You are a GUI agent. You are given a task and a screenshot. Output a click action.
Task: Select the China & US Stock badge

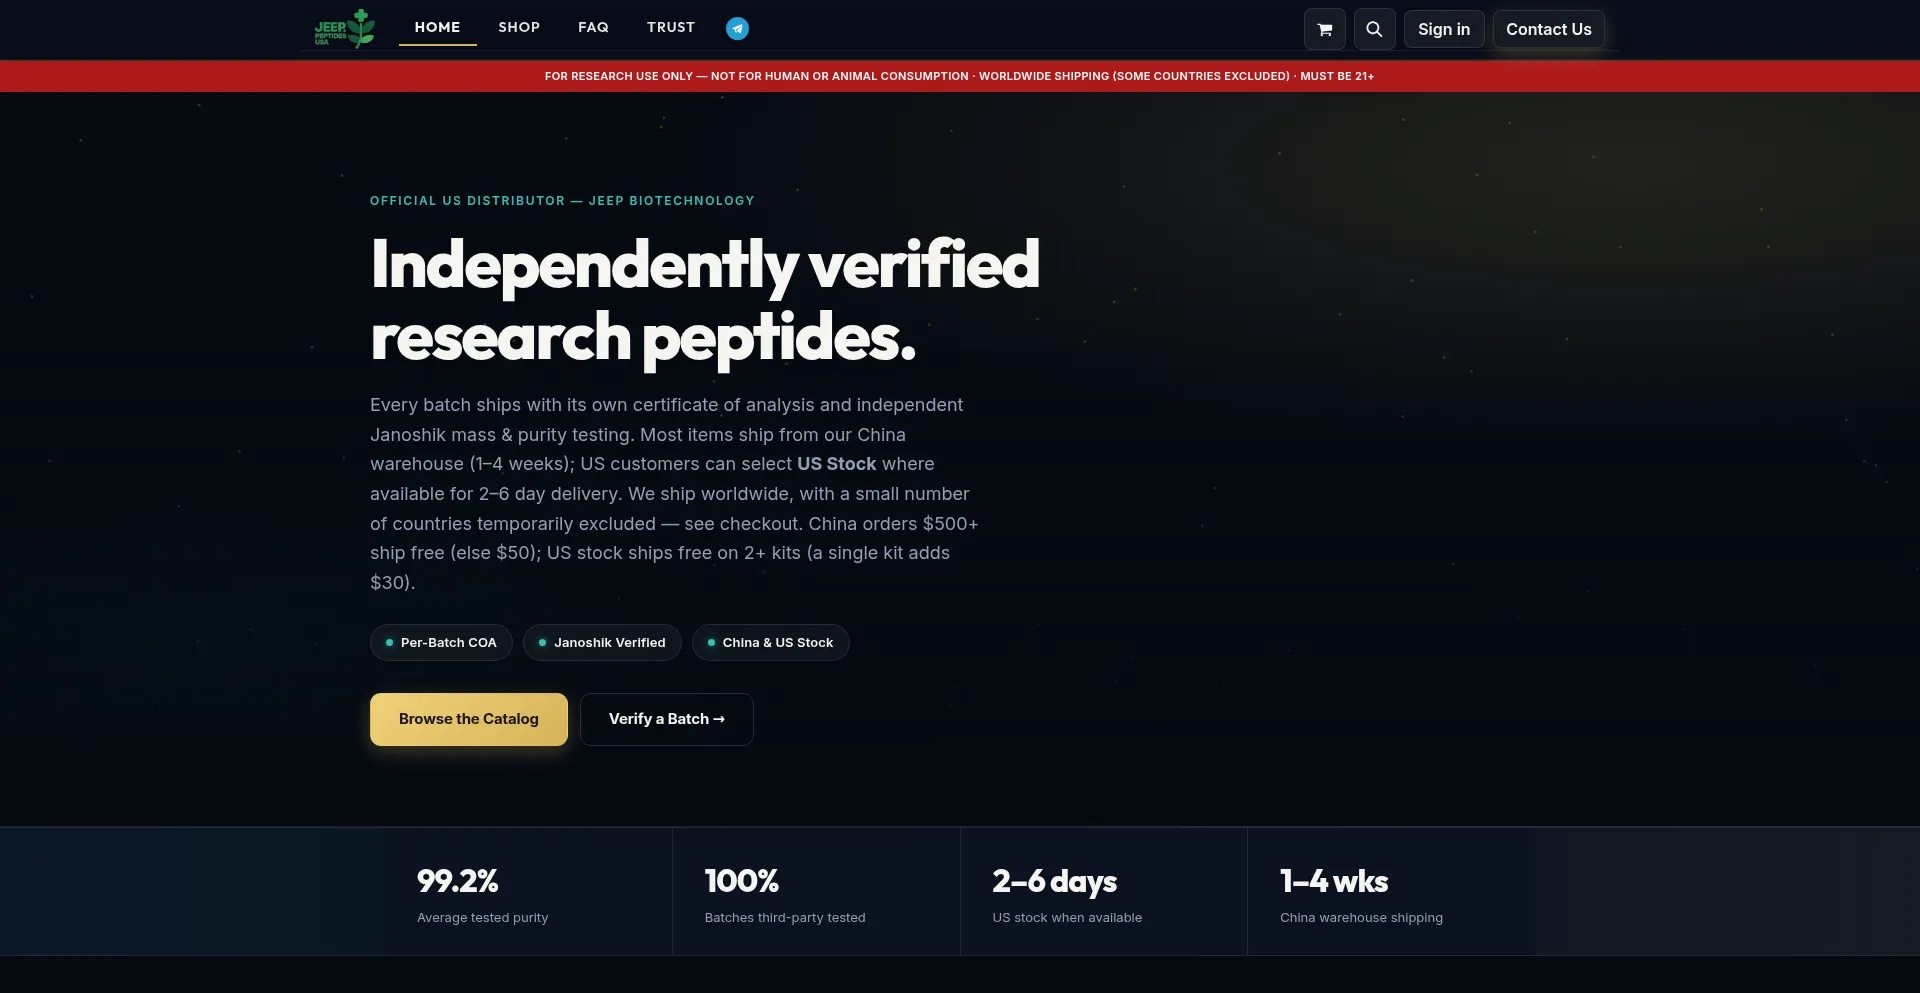[770, 642]
